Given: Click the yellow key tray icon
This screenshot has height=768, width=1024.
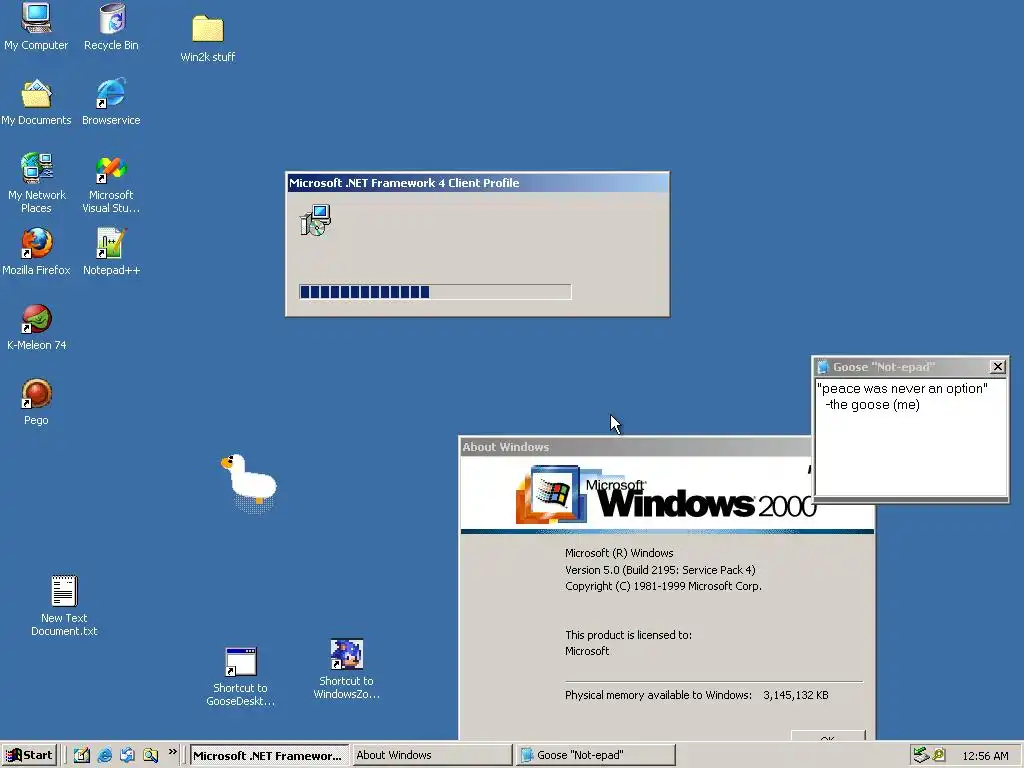Looking at the screenshot, I should pos(939,755).
